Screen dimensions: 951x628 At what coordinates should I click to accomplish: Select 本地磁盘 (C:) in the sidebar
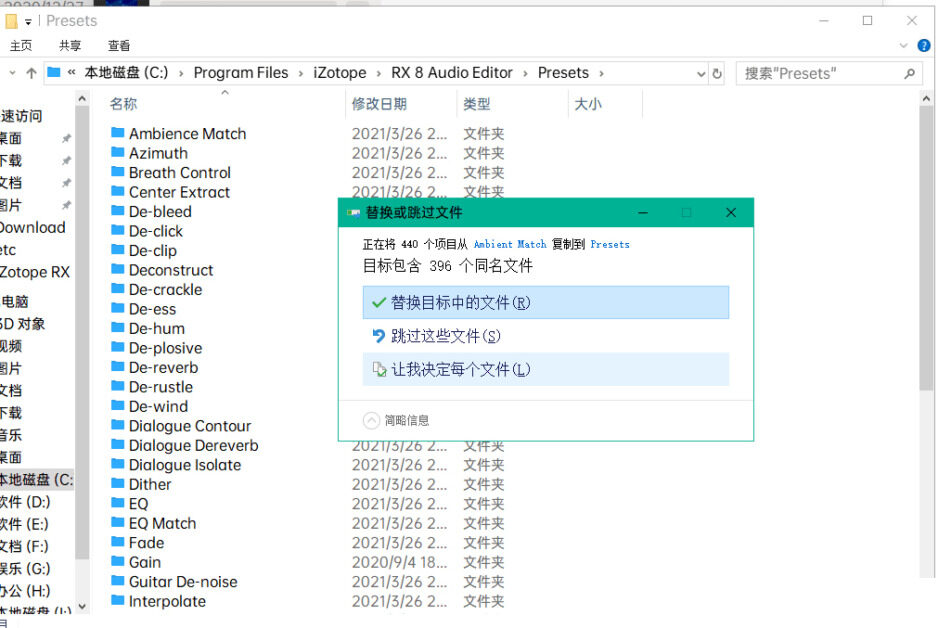tap(36, 479)
